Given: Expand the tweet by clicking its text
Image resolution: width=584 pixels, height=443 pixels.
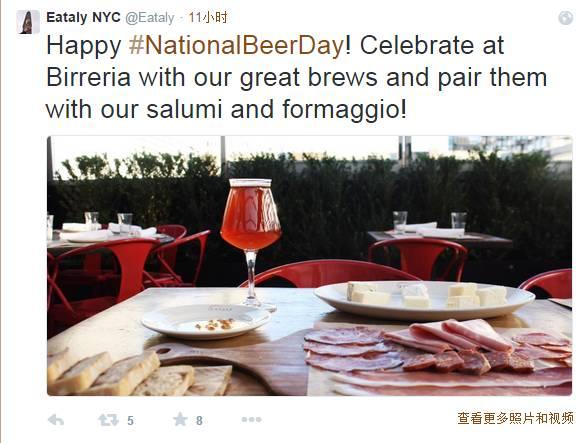Looking at the screenshot, I should [296, 77].
